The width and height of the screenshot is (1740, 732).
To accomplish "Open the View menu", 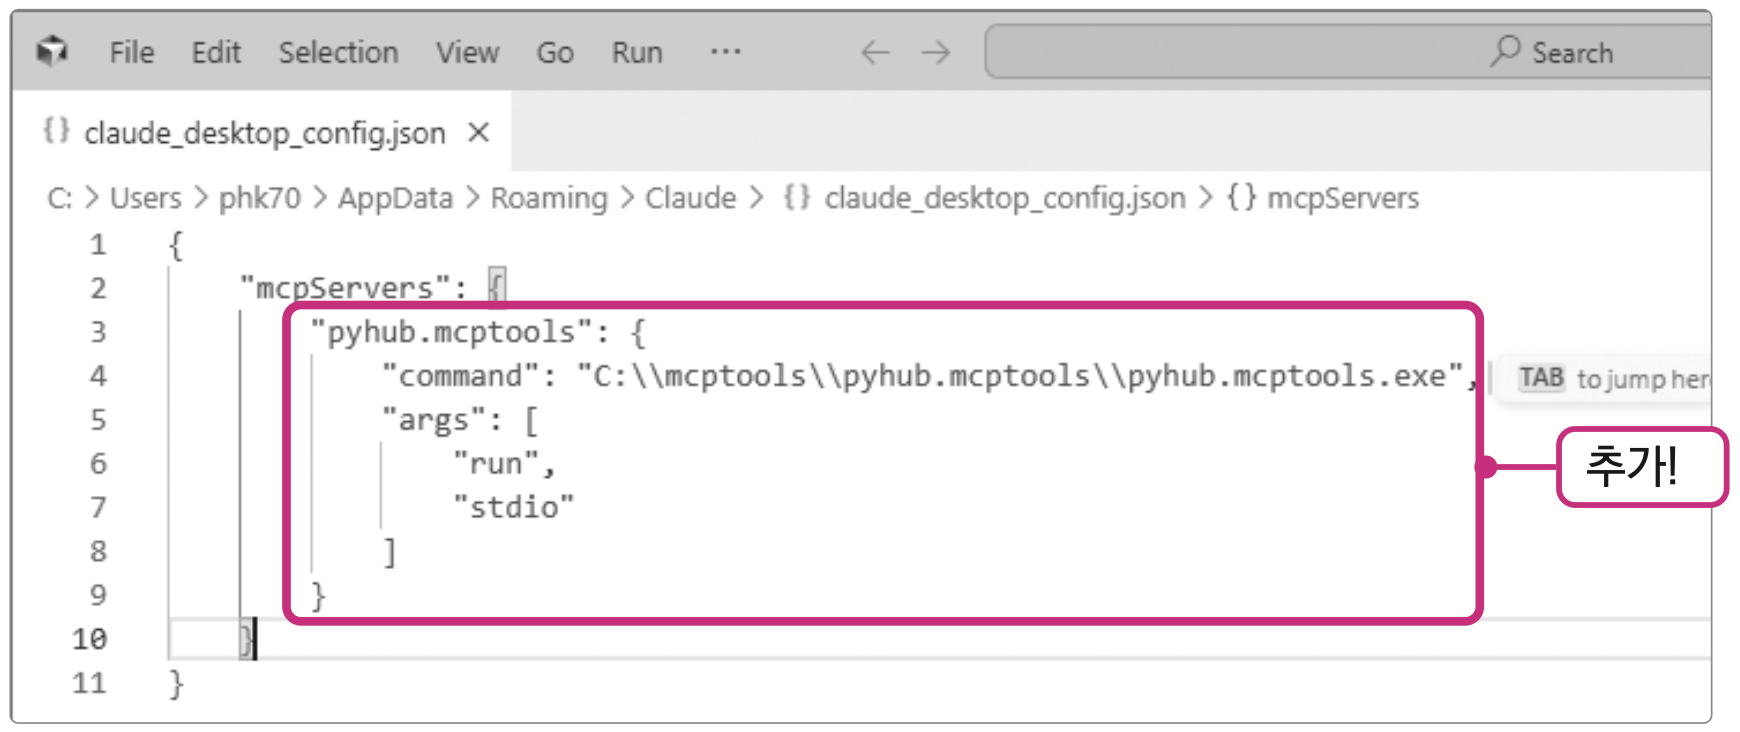I will [x=467, y=52].
